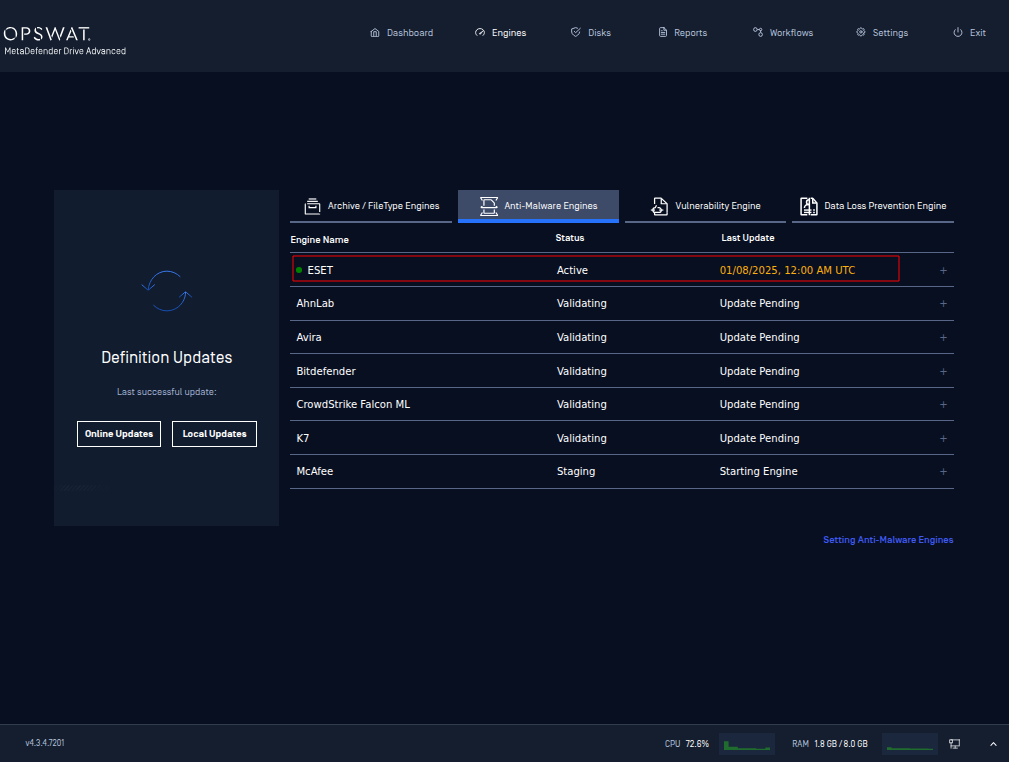Click the Engines gauge icon

coord(480,32)
